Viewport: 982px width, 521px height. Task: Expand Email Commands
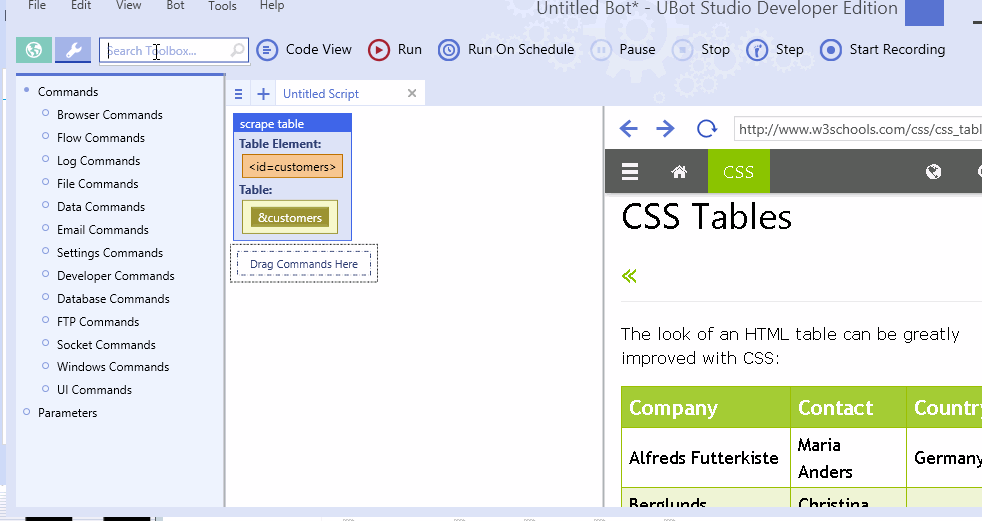pyautogui.click(x=45, y=228)
